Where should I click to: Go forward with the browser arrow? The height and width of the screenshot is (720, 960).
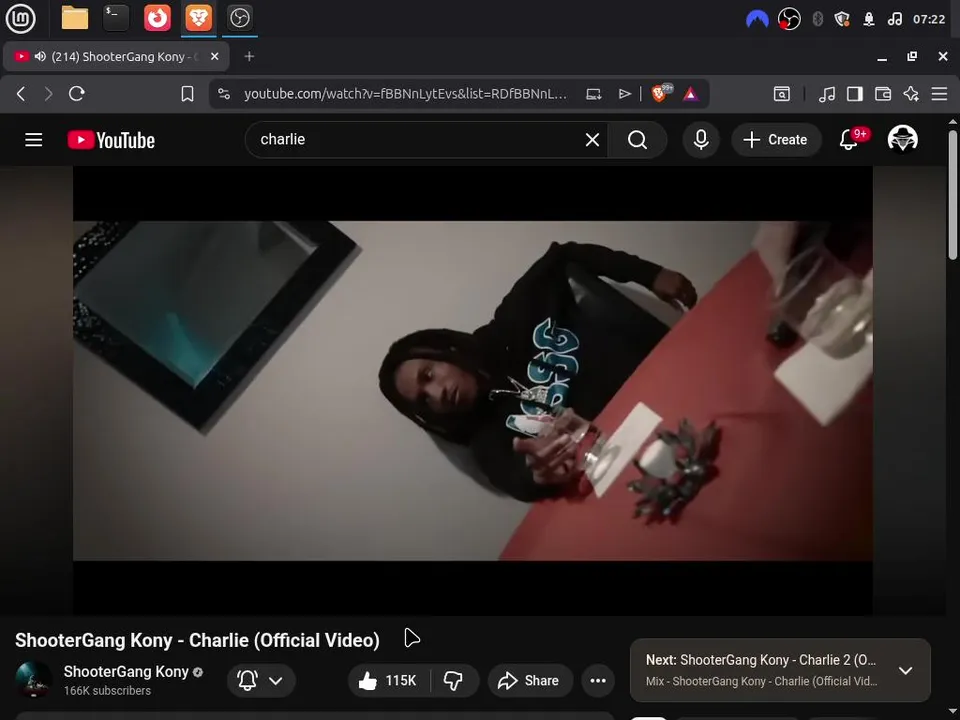click(x=48, y=94)
